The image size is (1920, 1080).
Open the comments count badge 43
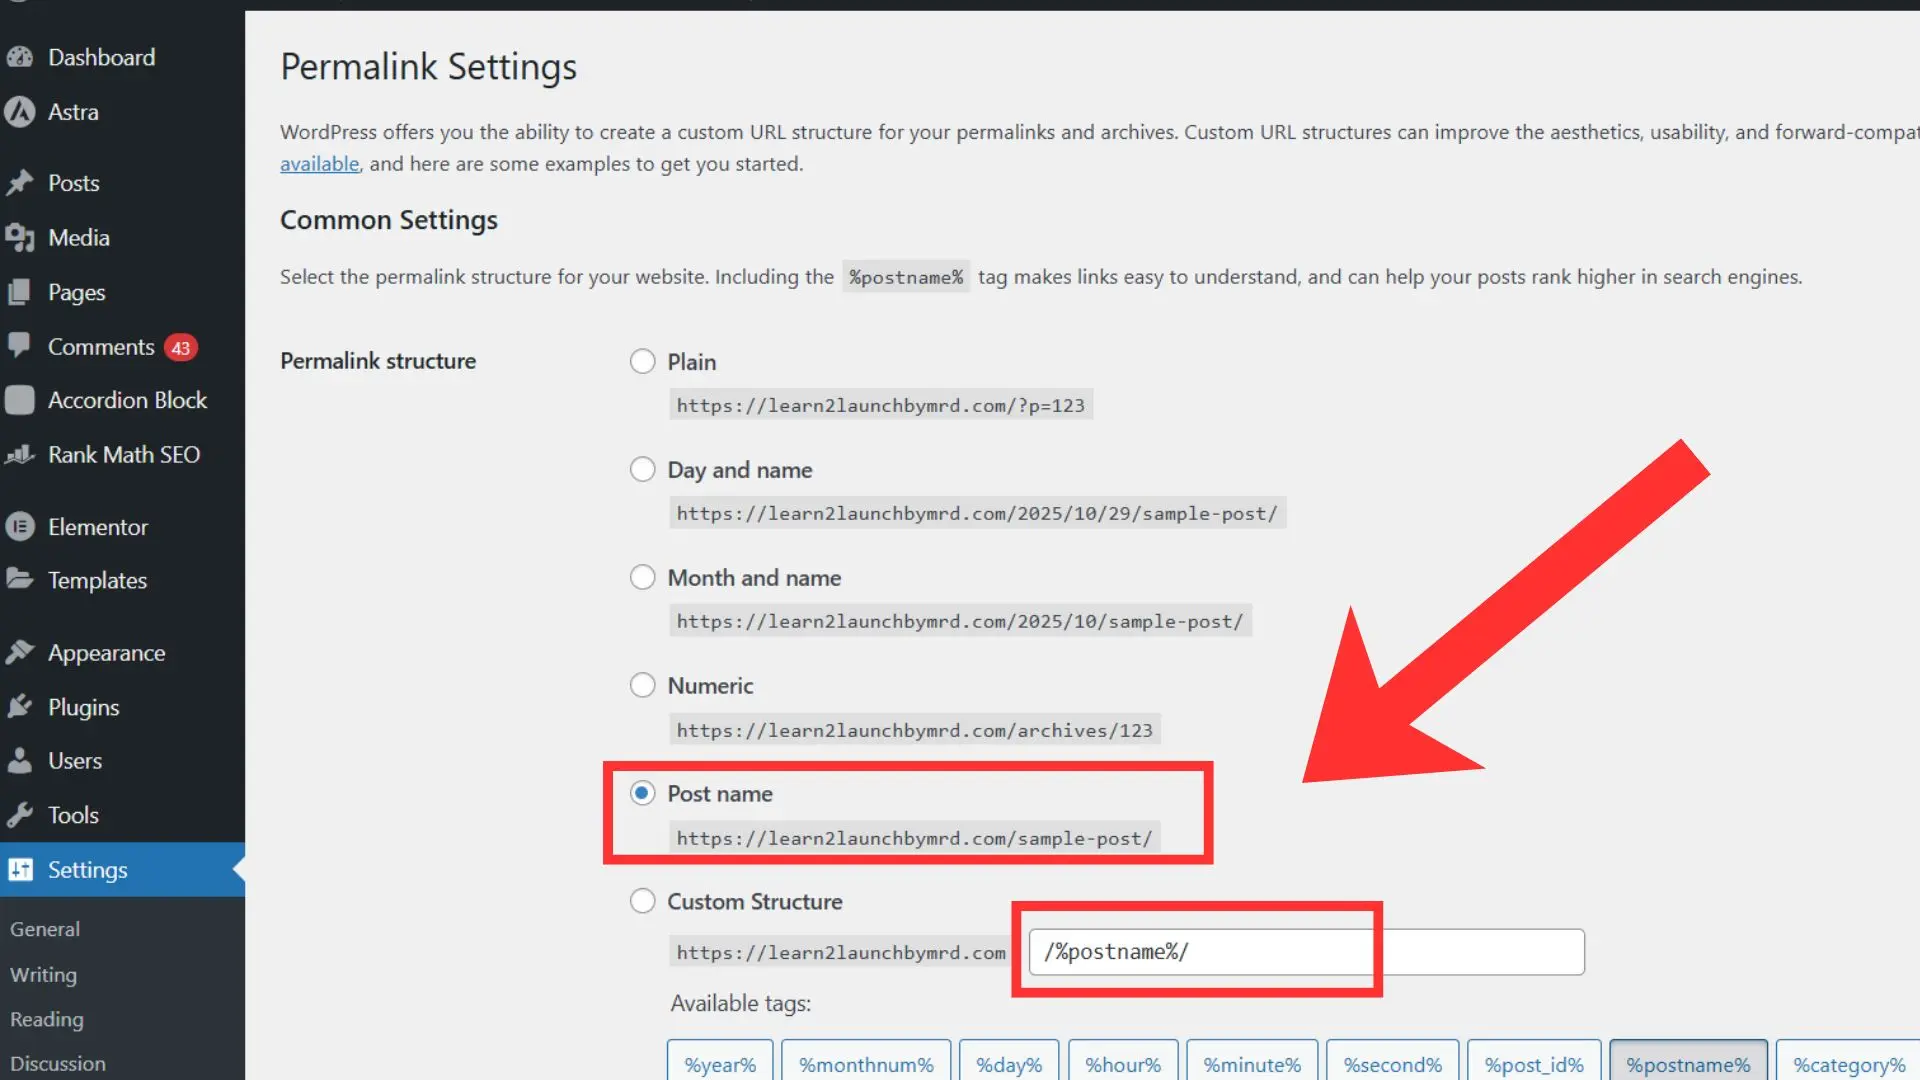[x=181, y=348]
